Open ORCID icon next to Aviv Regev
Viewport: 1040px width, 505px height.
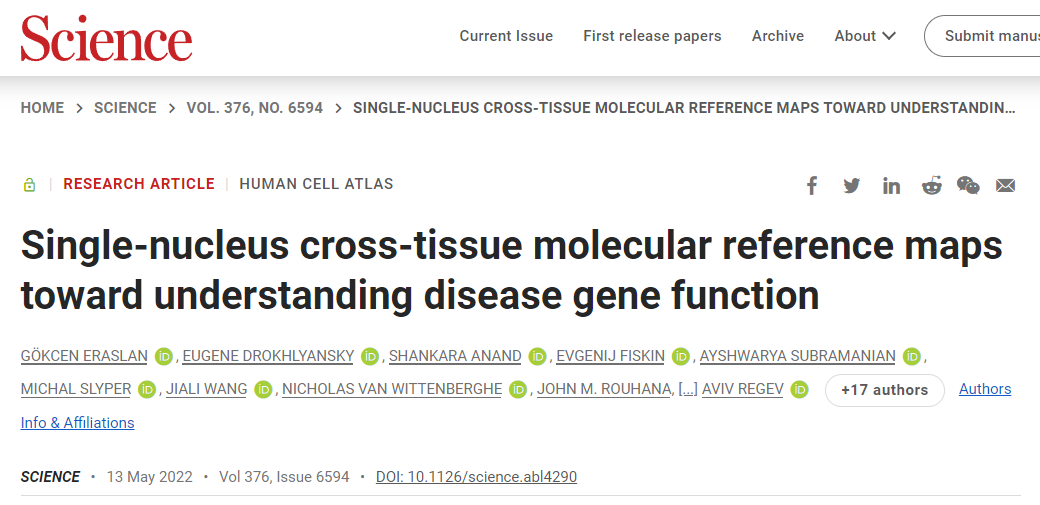click(800, 390)
